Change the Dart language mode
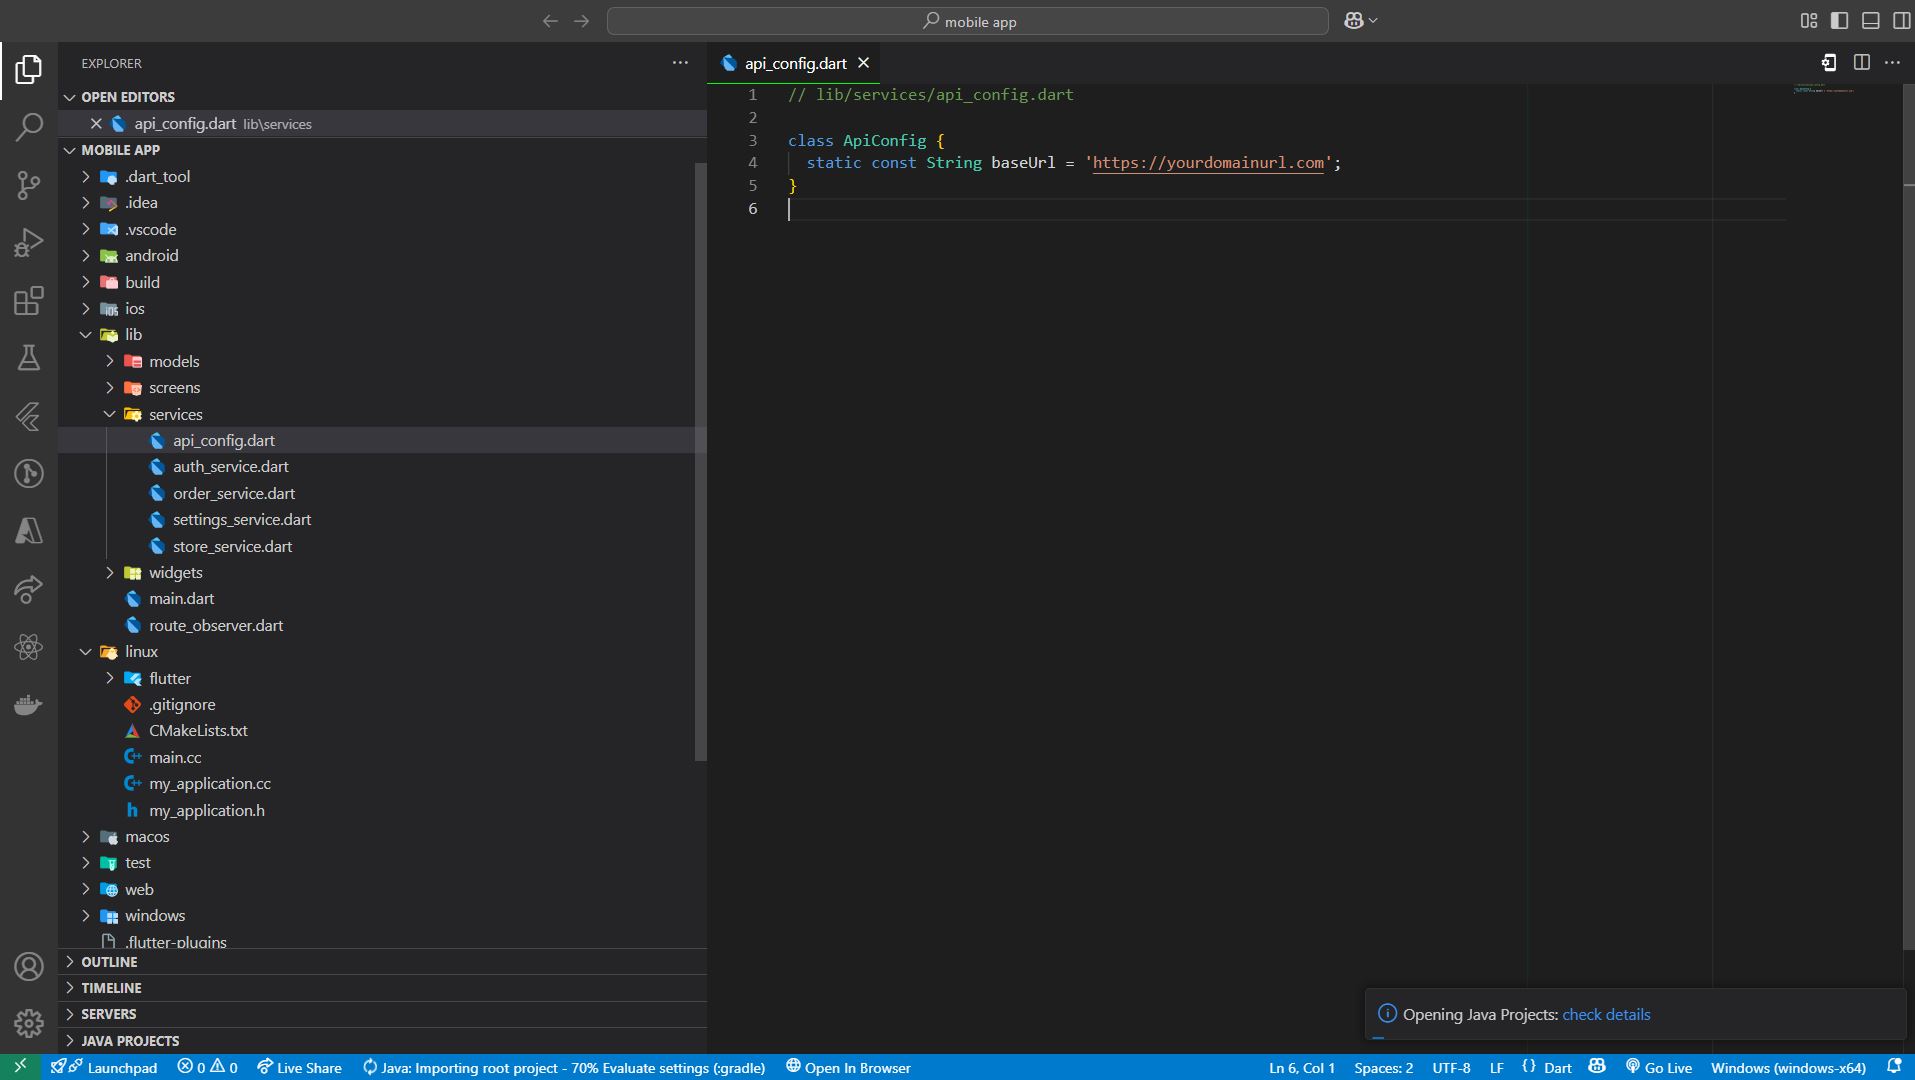This screenshot has height=1080, width=1915. (x=1558, y=1068)
